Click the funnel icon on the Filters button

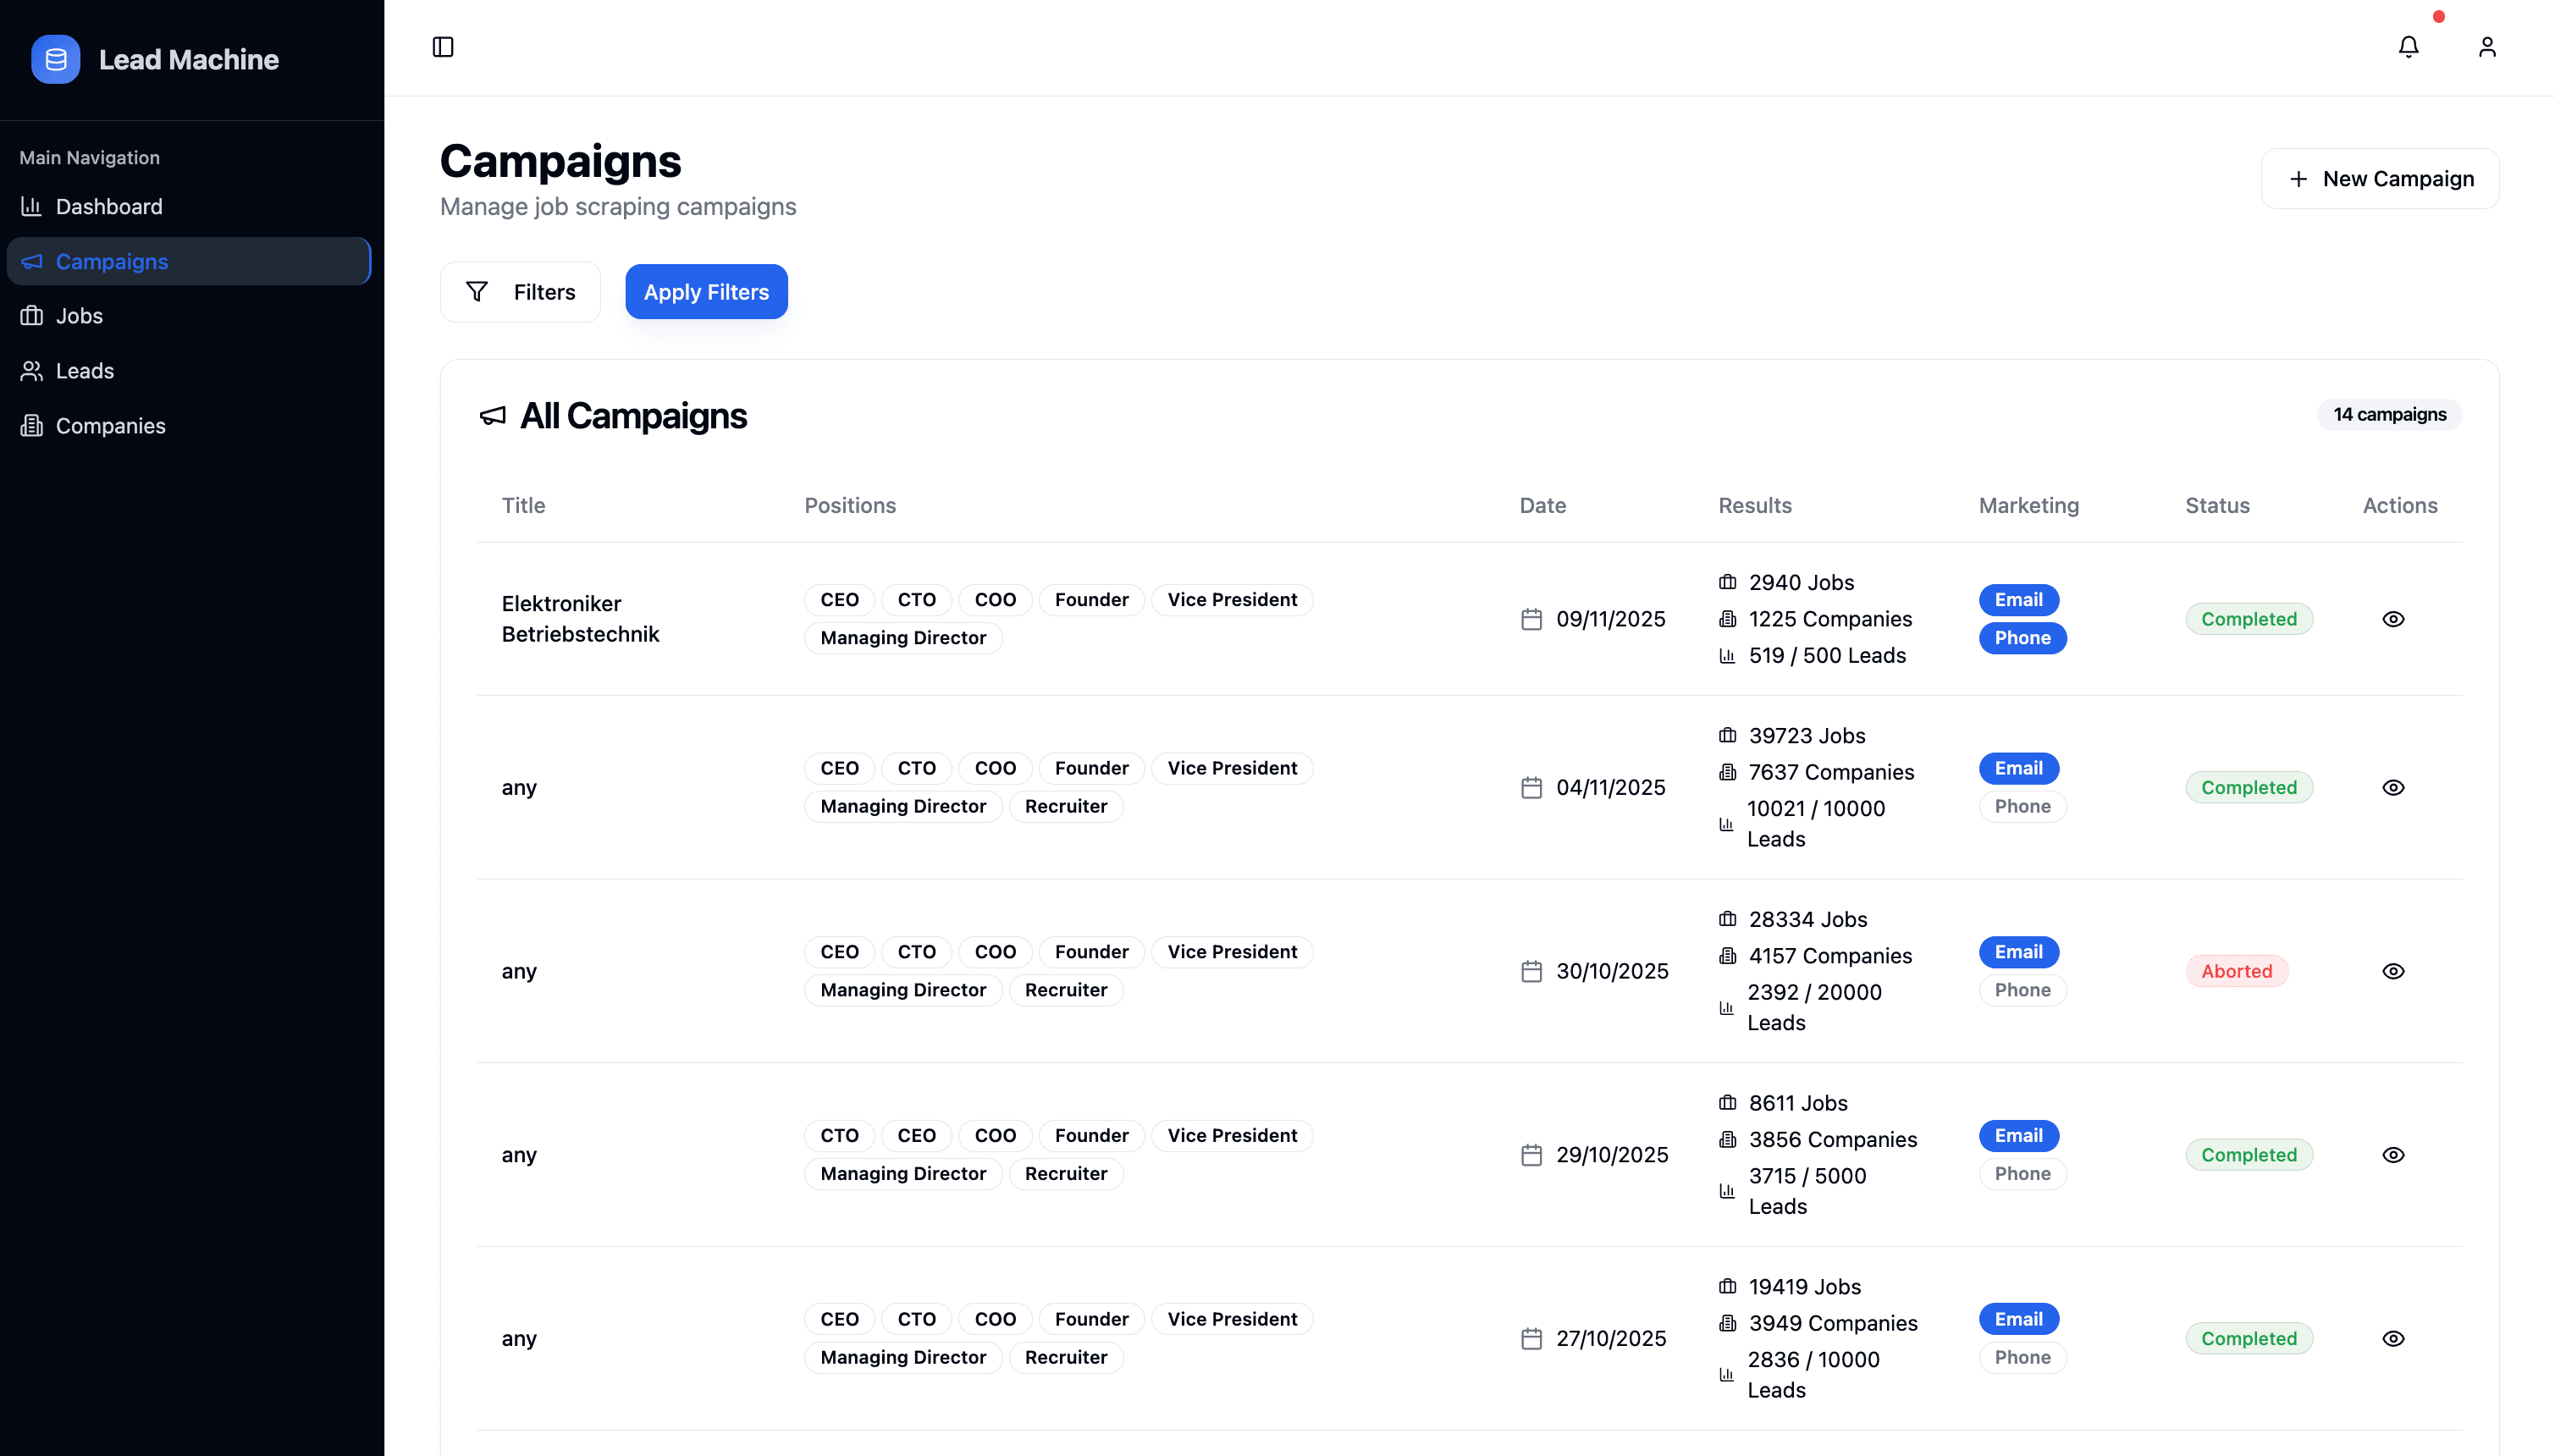click(478, 291)
